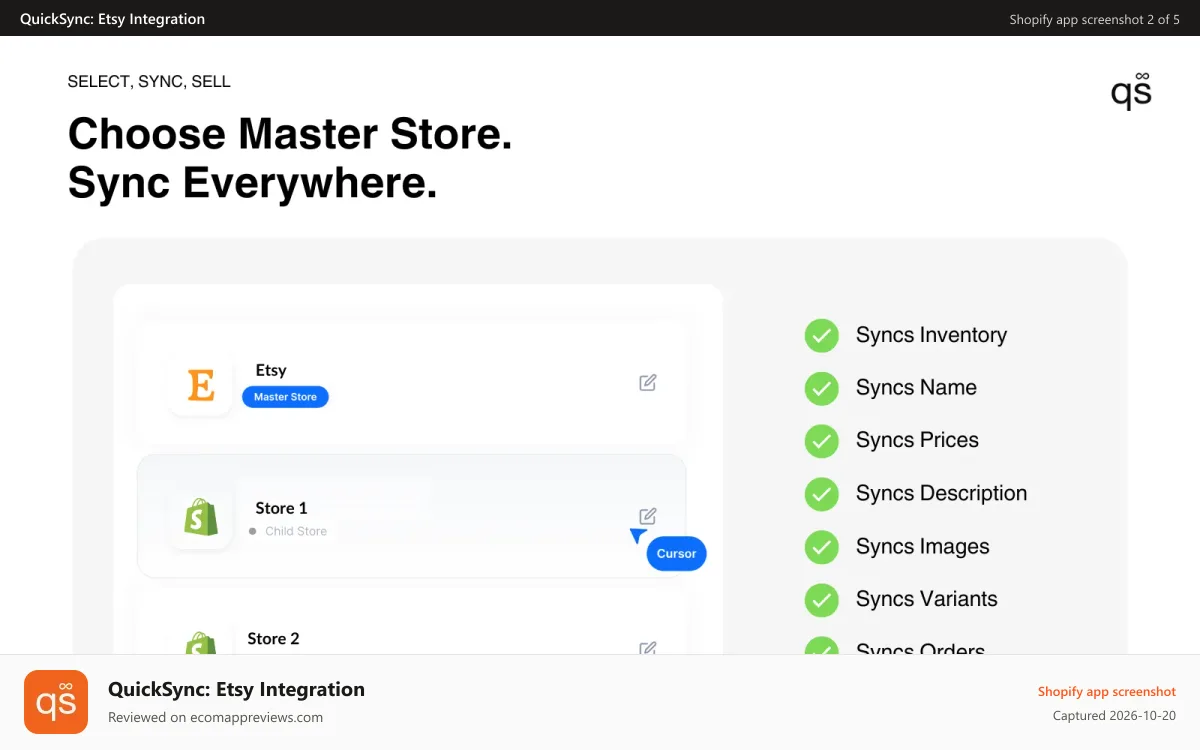Viewport: 1200px width, 750px height.
Task: Click the Captured 2026-10-20 date
Action: click(x=1114, y=716)
